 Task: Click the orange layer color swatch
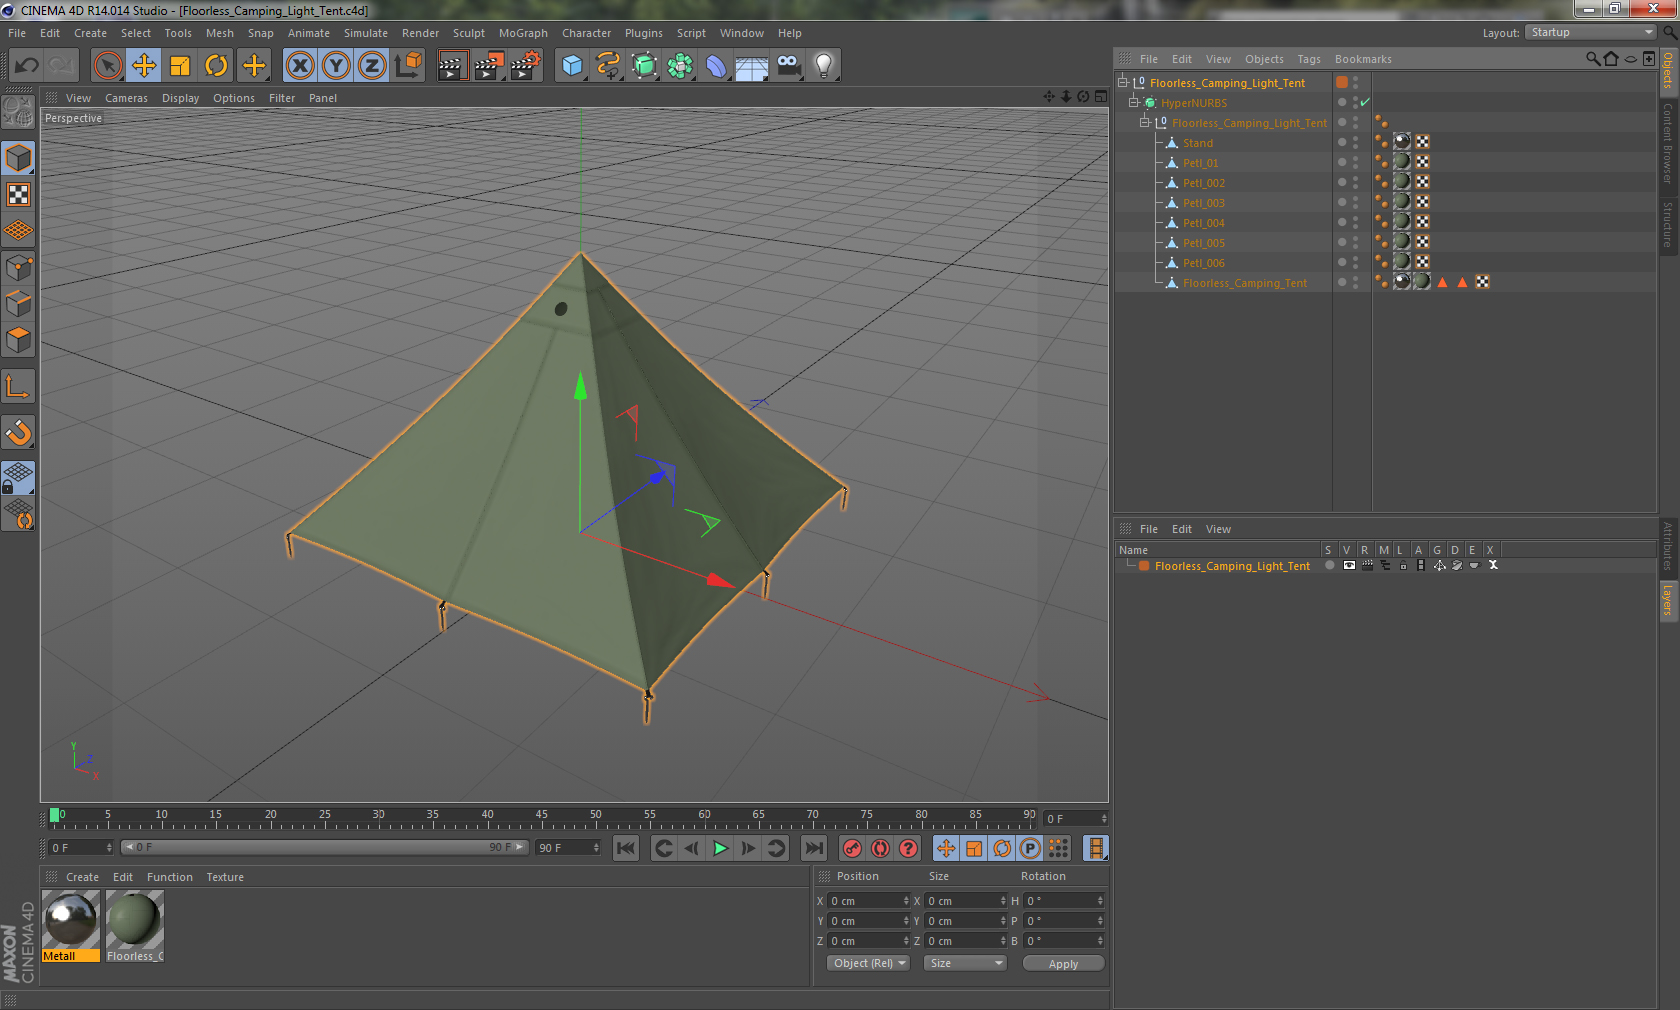click(1144, 566)
